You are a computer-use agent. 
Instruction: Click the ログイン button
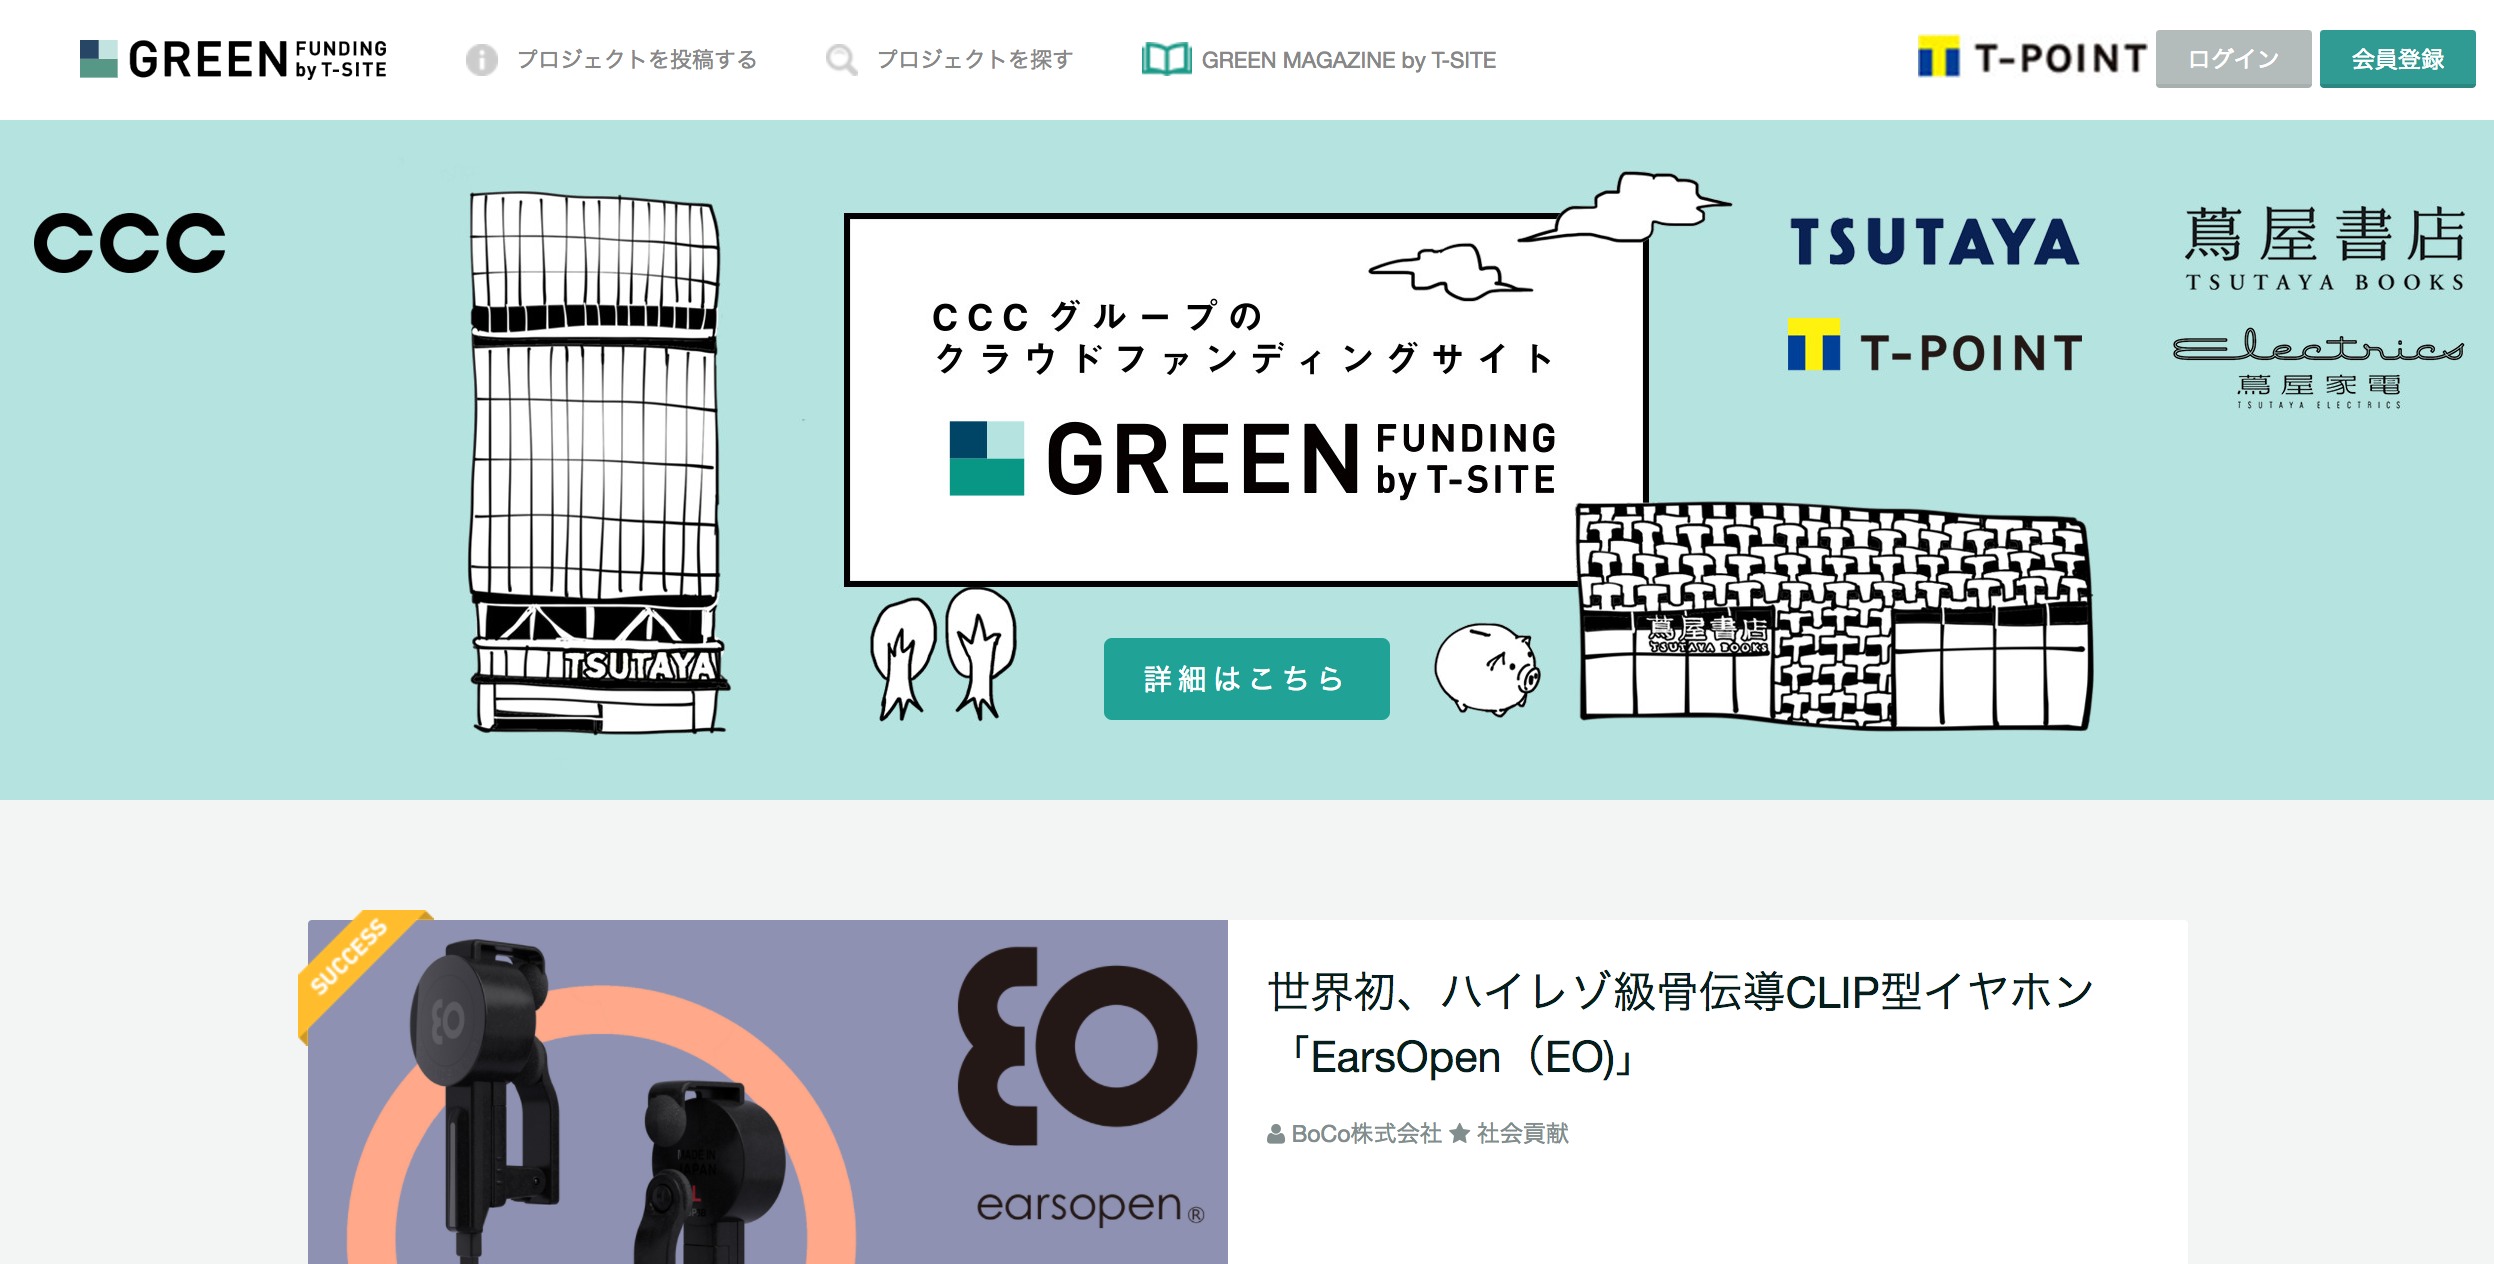pyautogui.click(x=2233, y=59)
